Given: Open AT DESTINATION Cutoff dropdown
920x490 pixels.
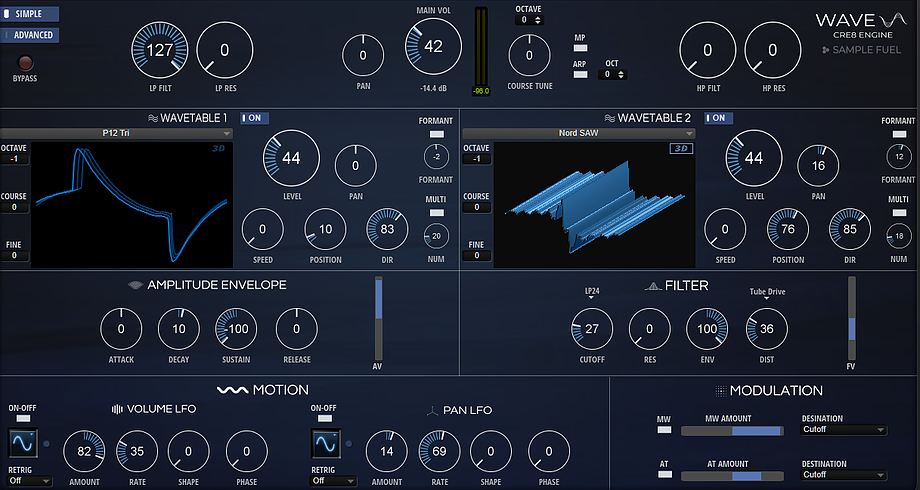Looking at the screenshot, I should [x=844, y=474].
